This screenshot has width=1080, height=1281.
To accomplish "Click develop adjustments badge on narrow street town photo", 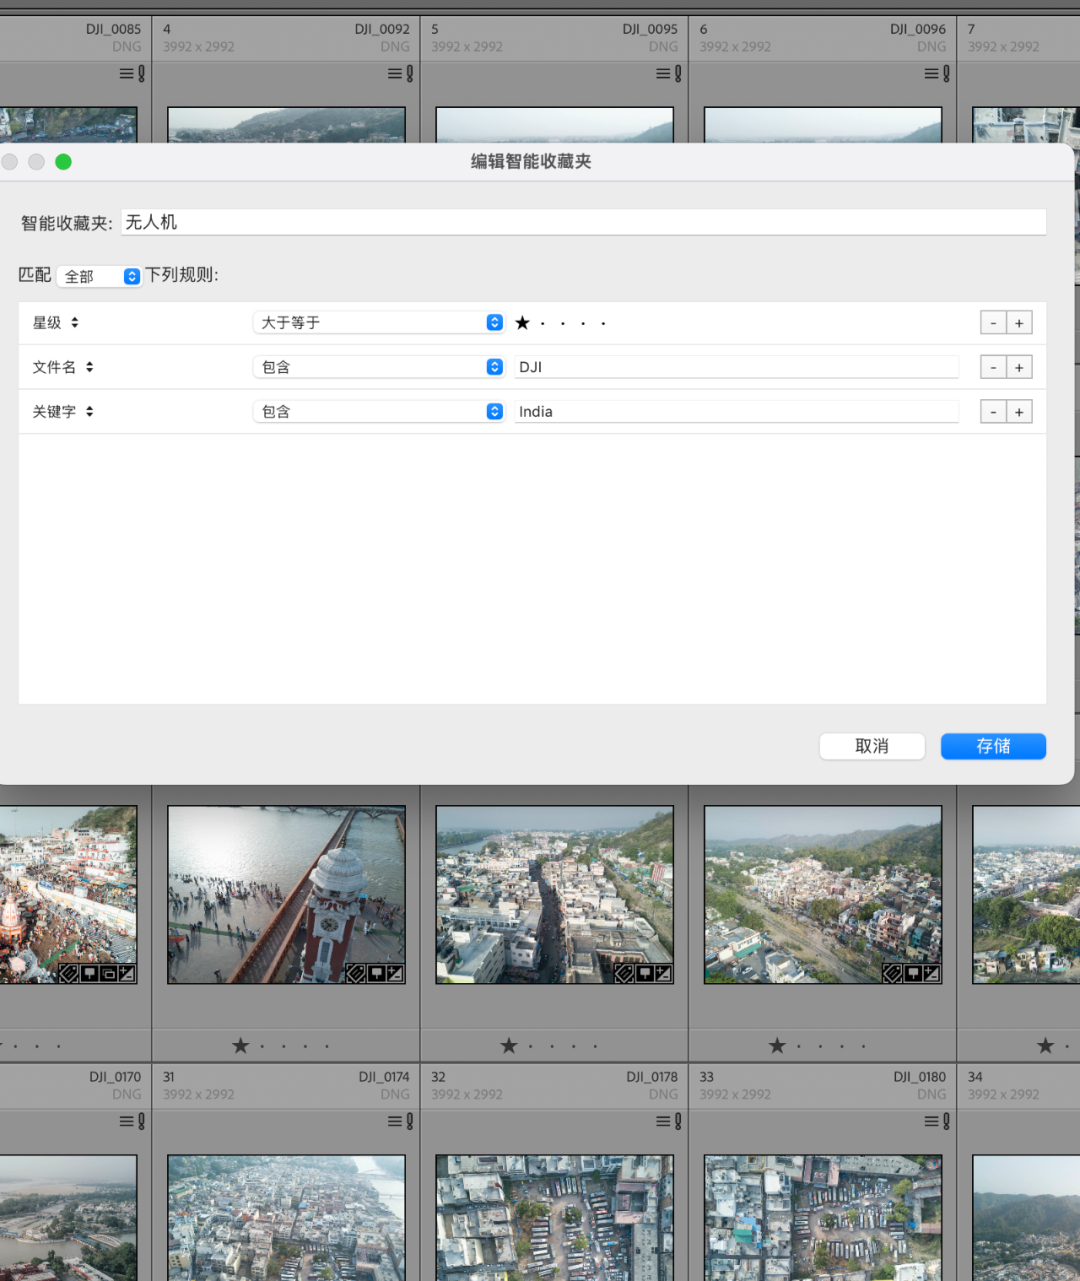I will 663,973.
